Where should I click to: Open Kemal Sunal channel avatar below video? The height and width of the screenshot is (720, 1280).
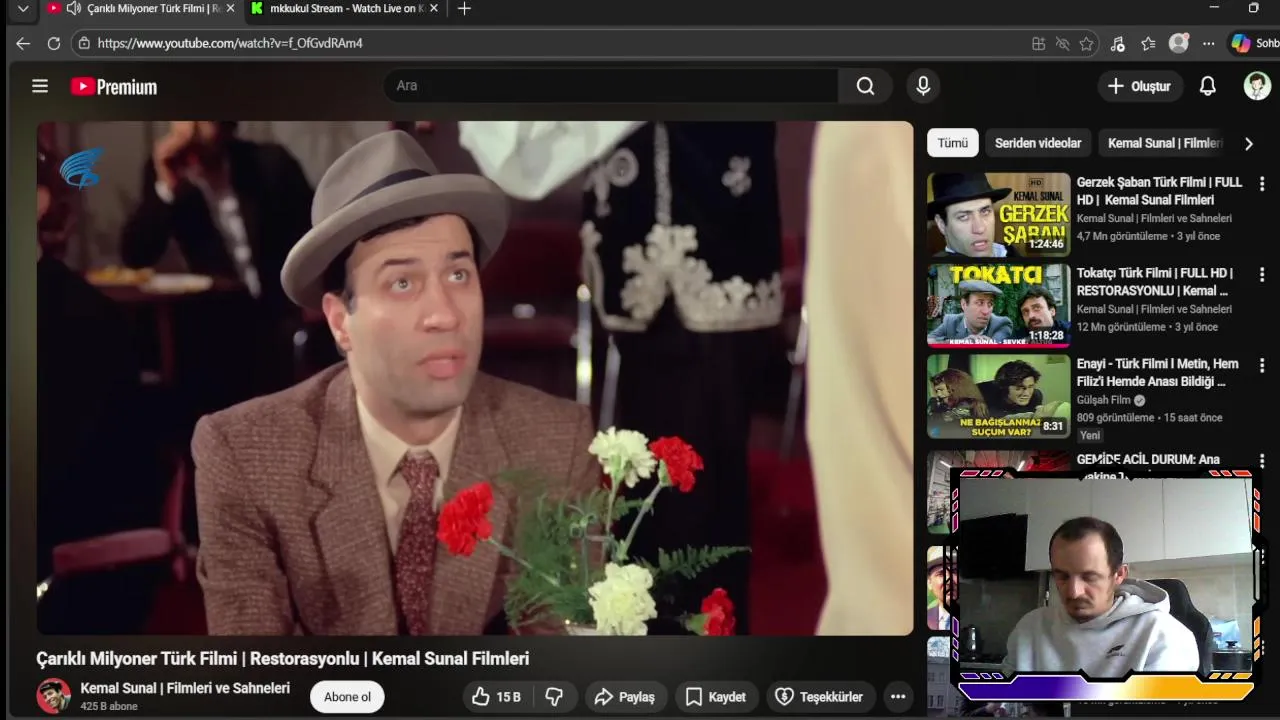[54, 696]
